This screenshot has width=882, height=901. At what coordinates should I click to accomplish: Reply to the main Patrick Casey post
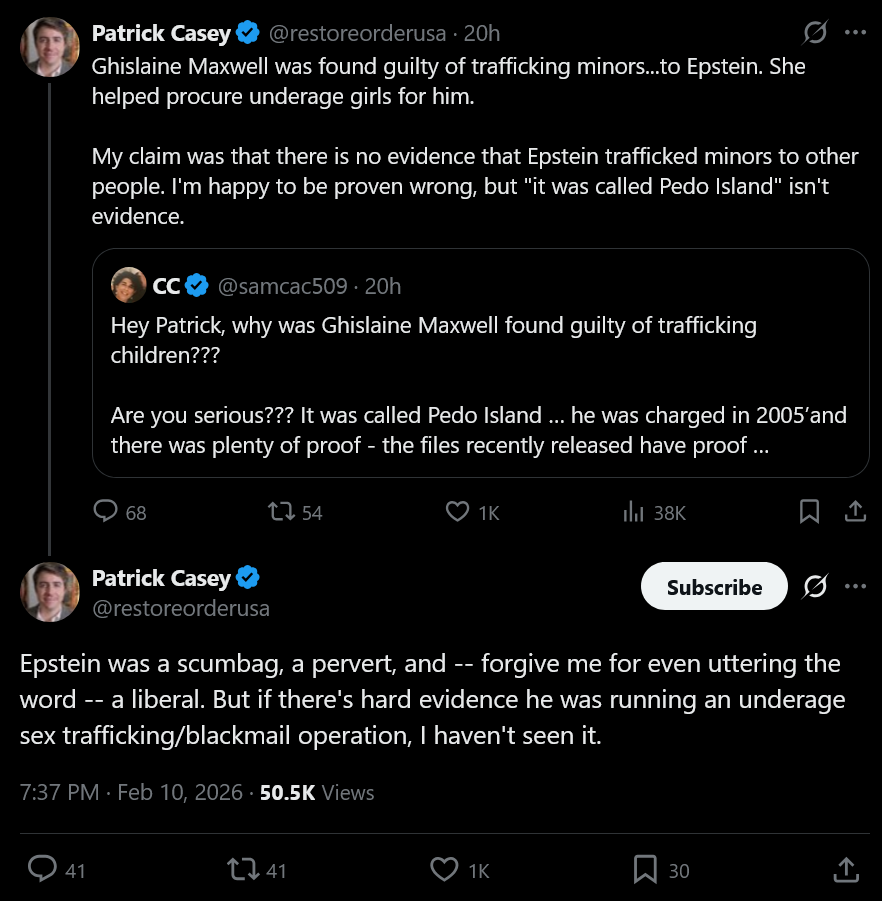pyautogui.click(x=42, y=869)
